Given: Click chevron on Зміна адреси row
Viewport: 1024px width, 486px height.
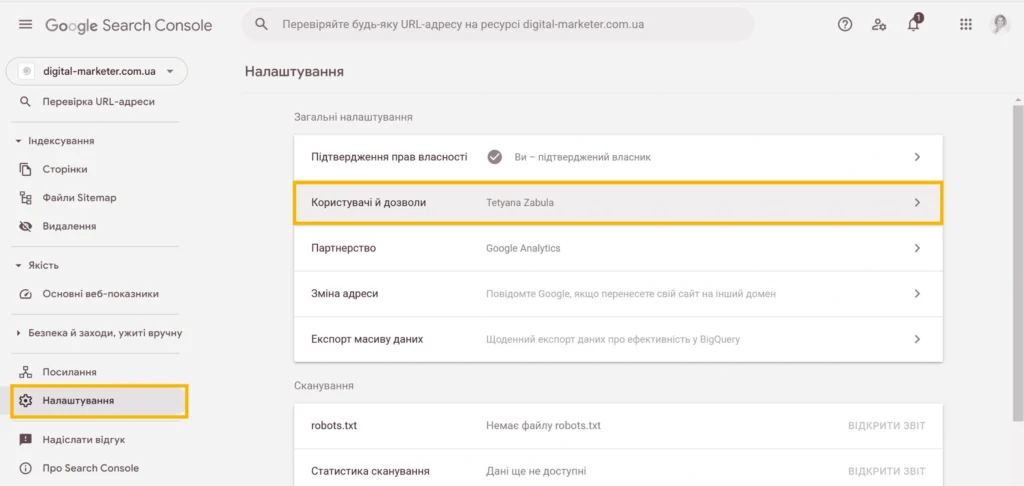Looking at the screenshot, I should pos(917,294).
